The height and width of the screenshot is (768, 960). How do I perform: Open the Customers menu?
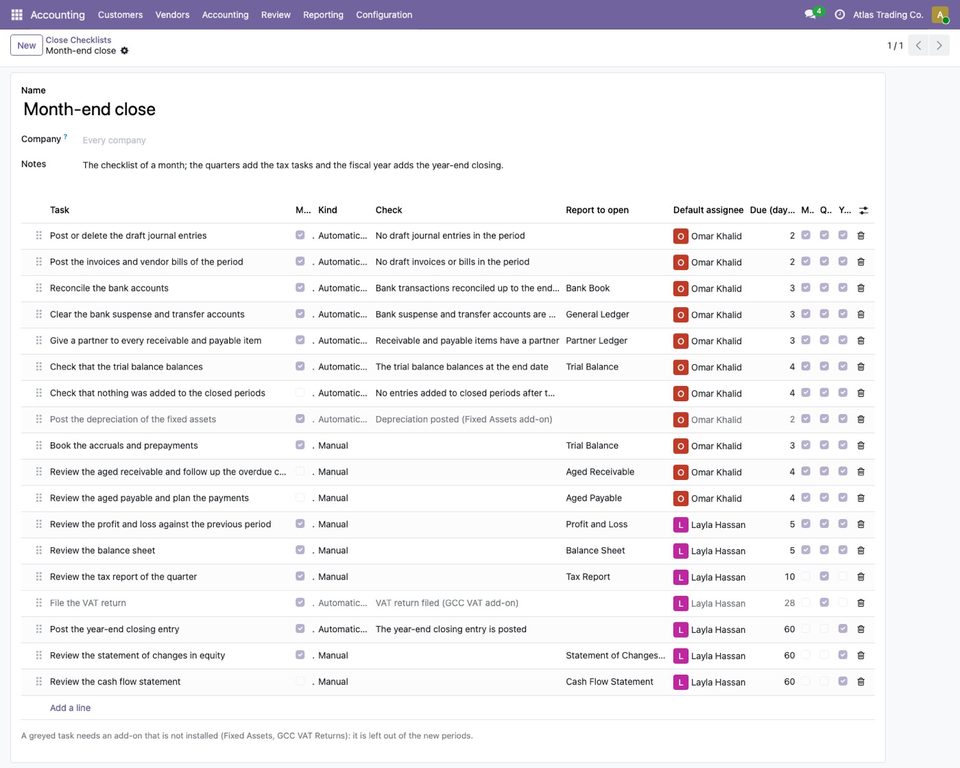(120, 15)
